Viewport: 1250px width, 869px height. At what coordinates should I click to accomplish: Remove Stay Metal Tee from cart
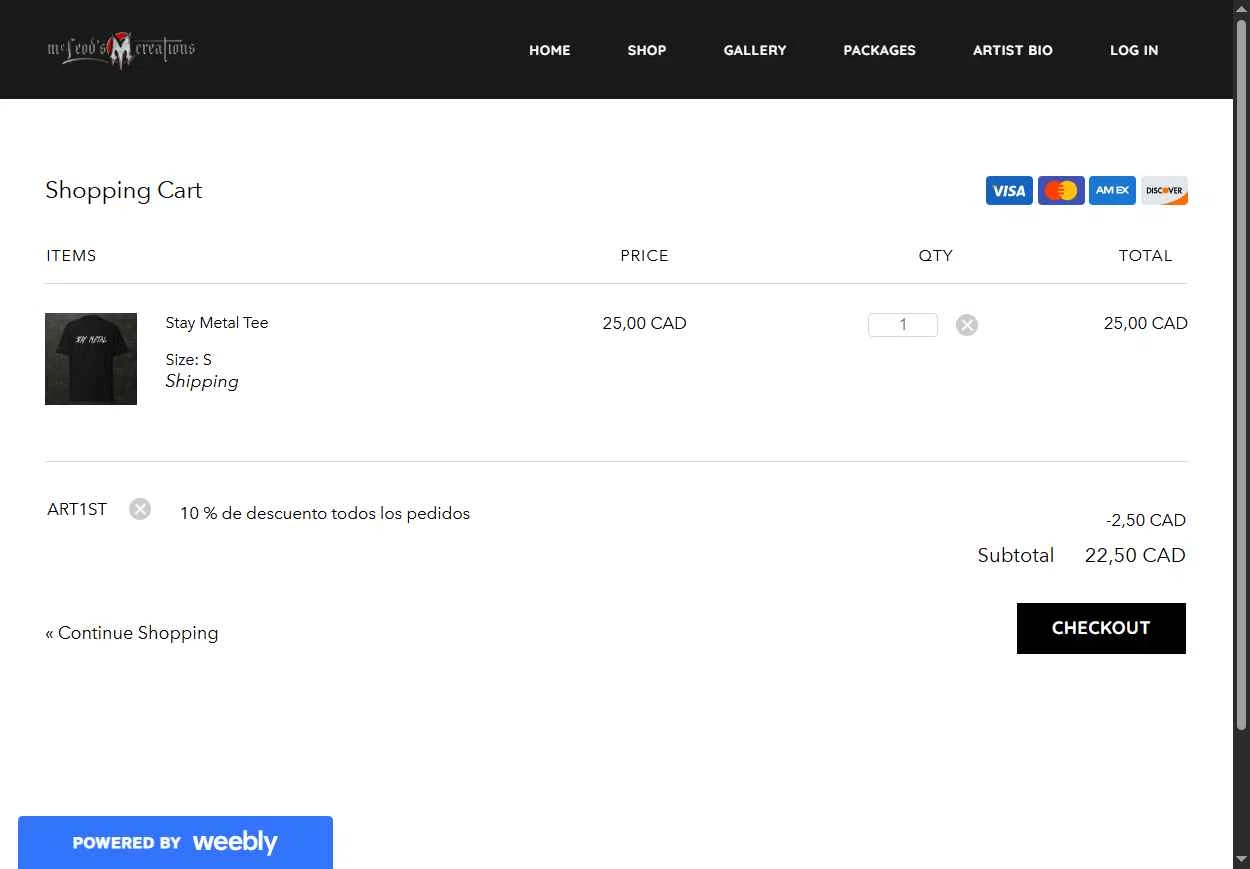coord(967,325)
